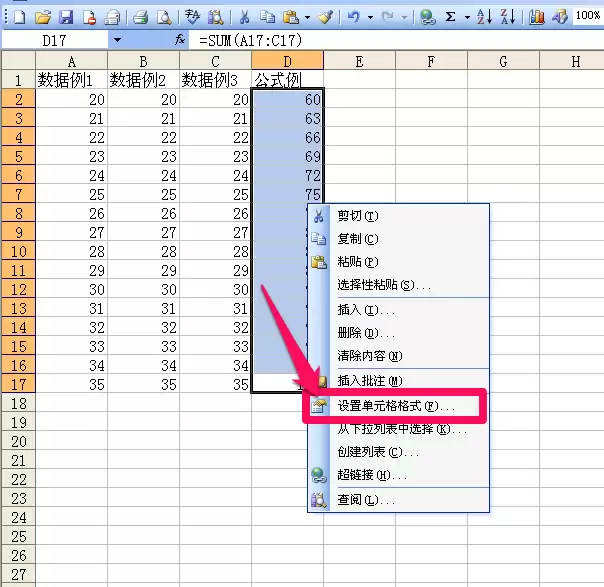Click the Format Painter brush icon
Image resolution: width=604 pixels, height=587 pixels.
tap(325, 16)
